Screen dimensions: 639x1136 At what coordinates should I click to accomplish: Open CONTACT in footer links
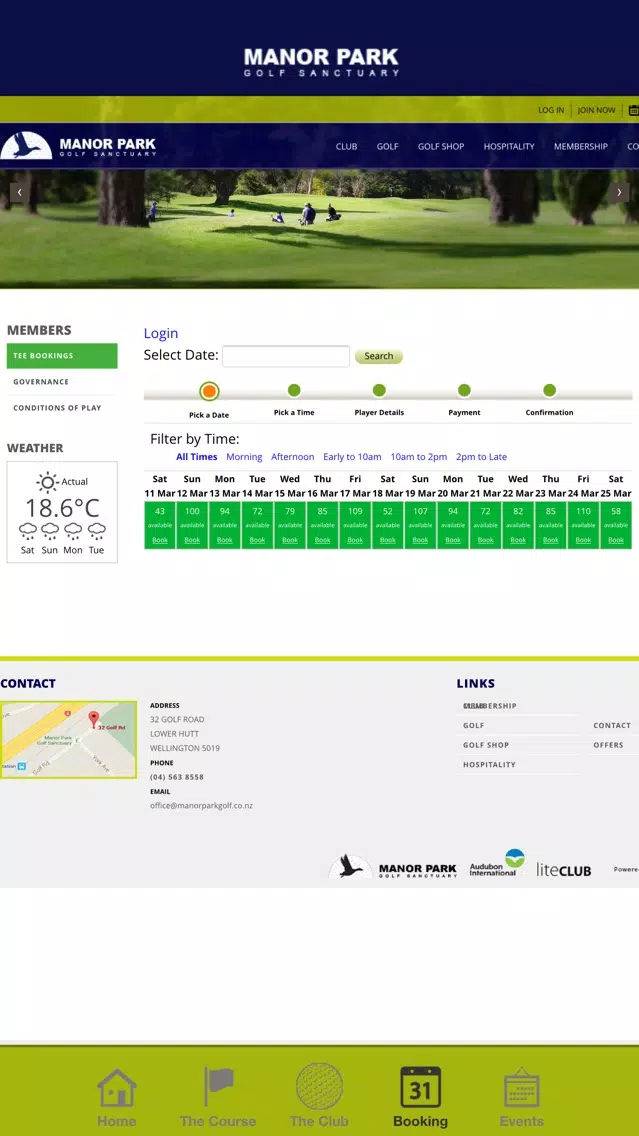(612, 725)
